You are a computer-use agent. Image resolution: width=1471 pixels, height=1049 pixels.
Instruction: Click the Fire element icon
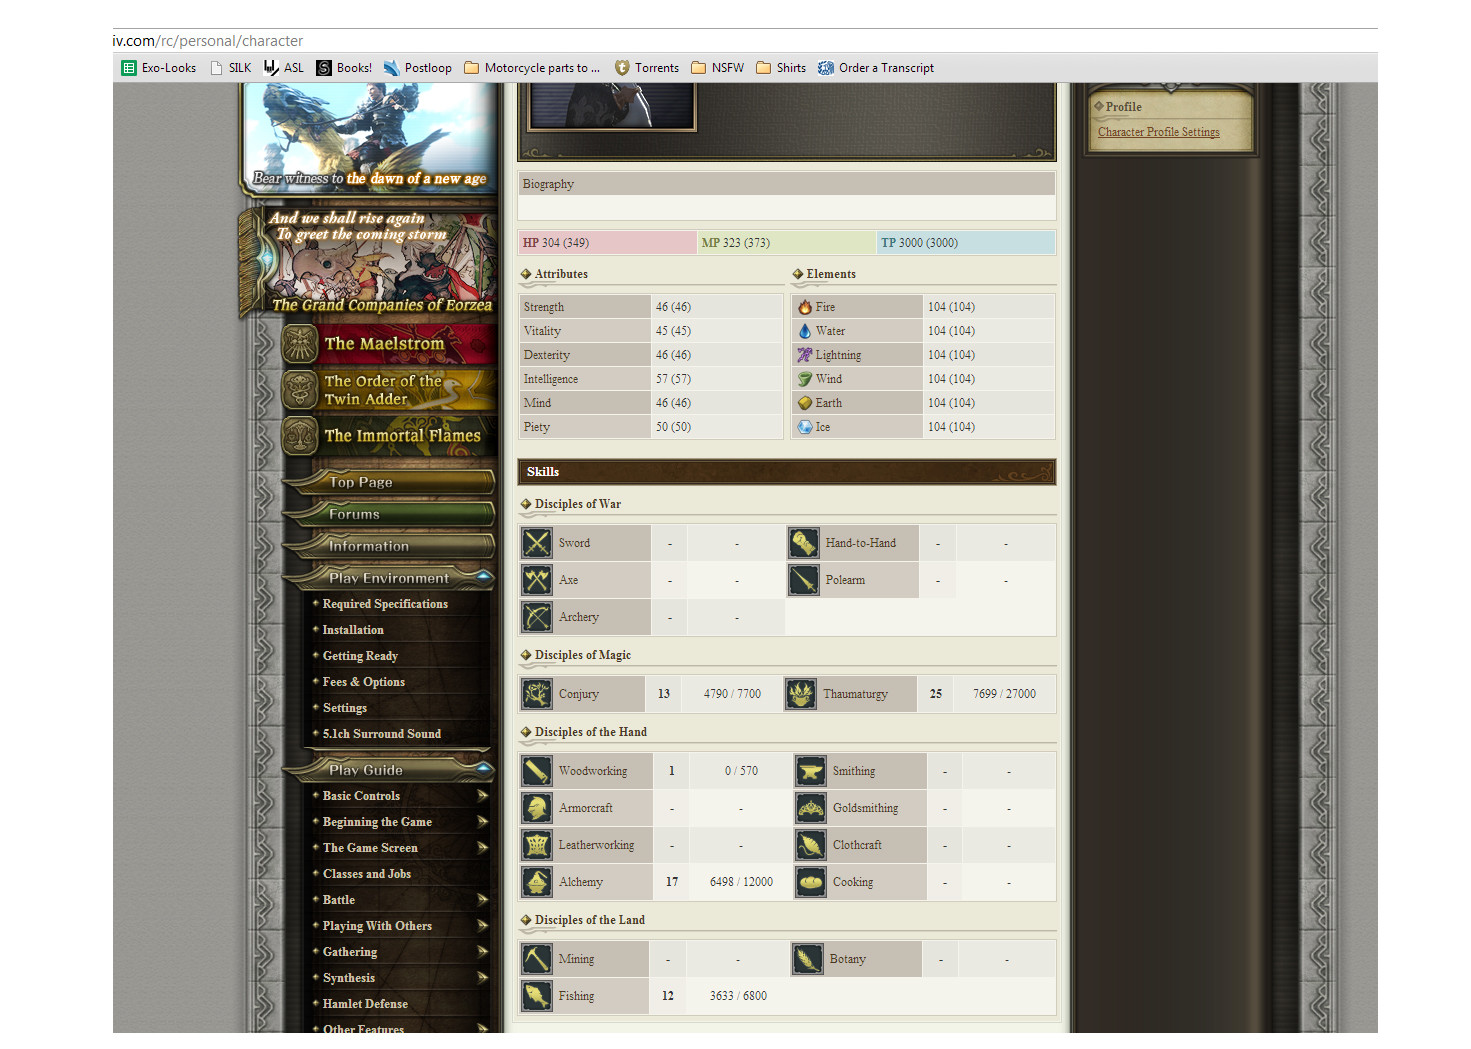[805, 307]
